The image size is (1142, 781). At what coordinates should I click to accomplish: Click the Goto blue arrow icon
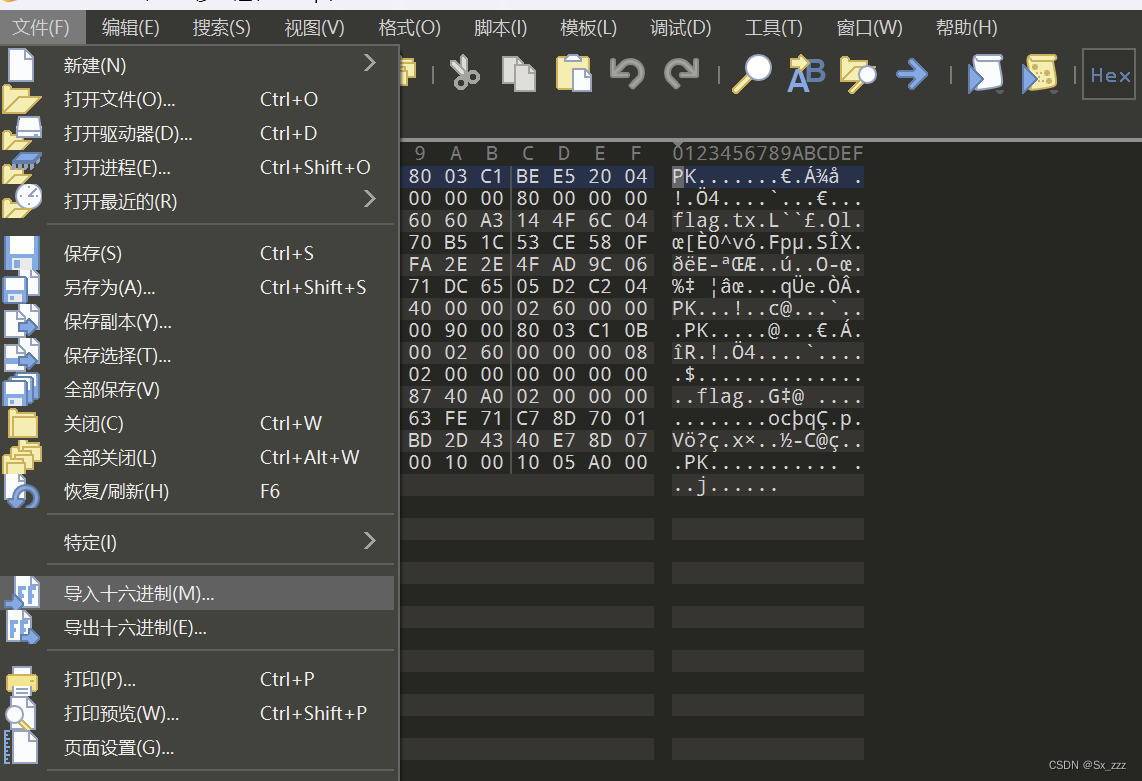tap(911, 75)
